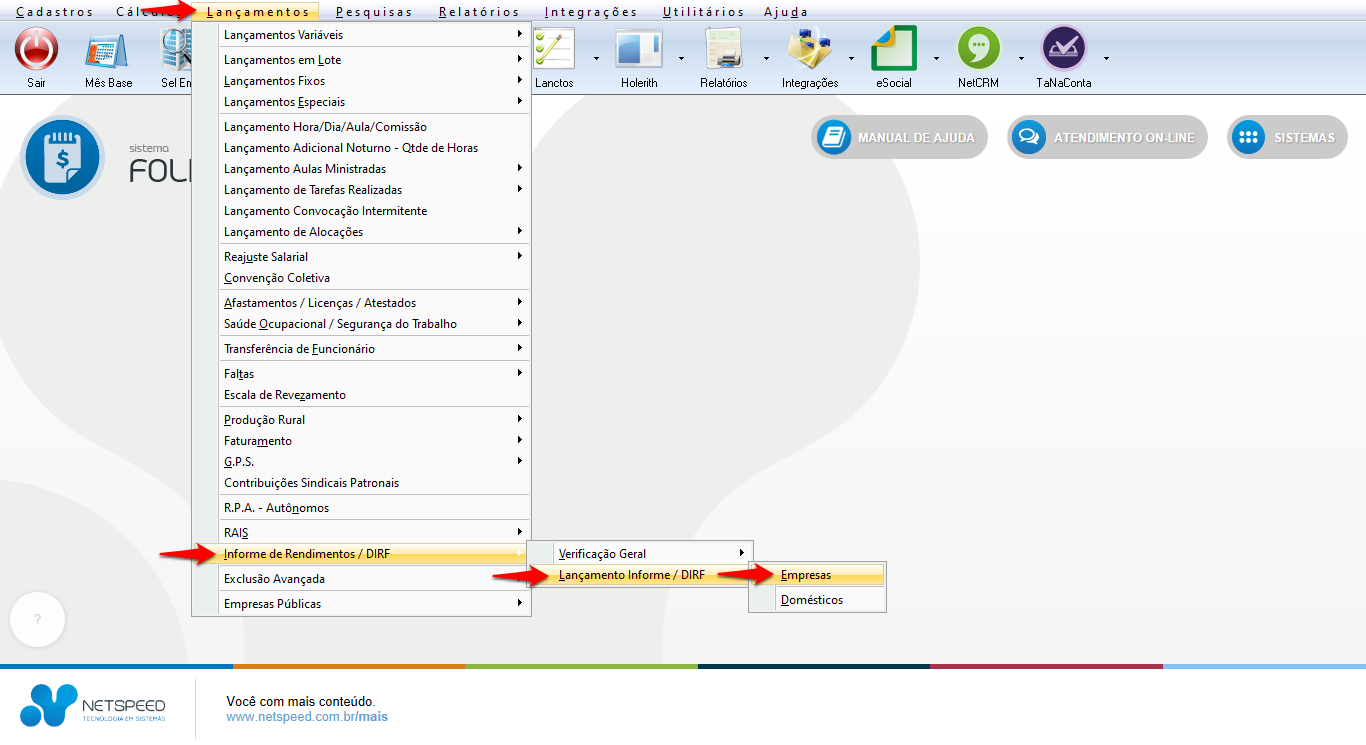Open the netspeed.com.br/mais link
1366x745 pixels.
click(x=307, y=717)
